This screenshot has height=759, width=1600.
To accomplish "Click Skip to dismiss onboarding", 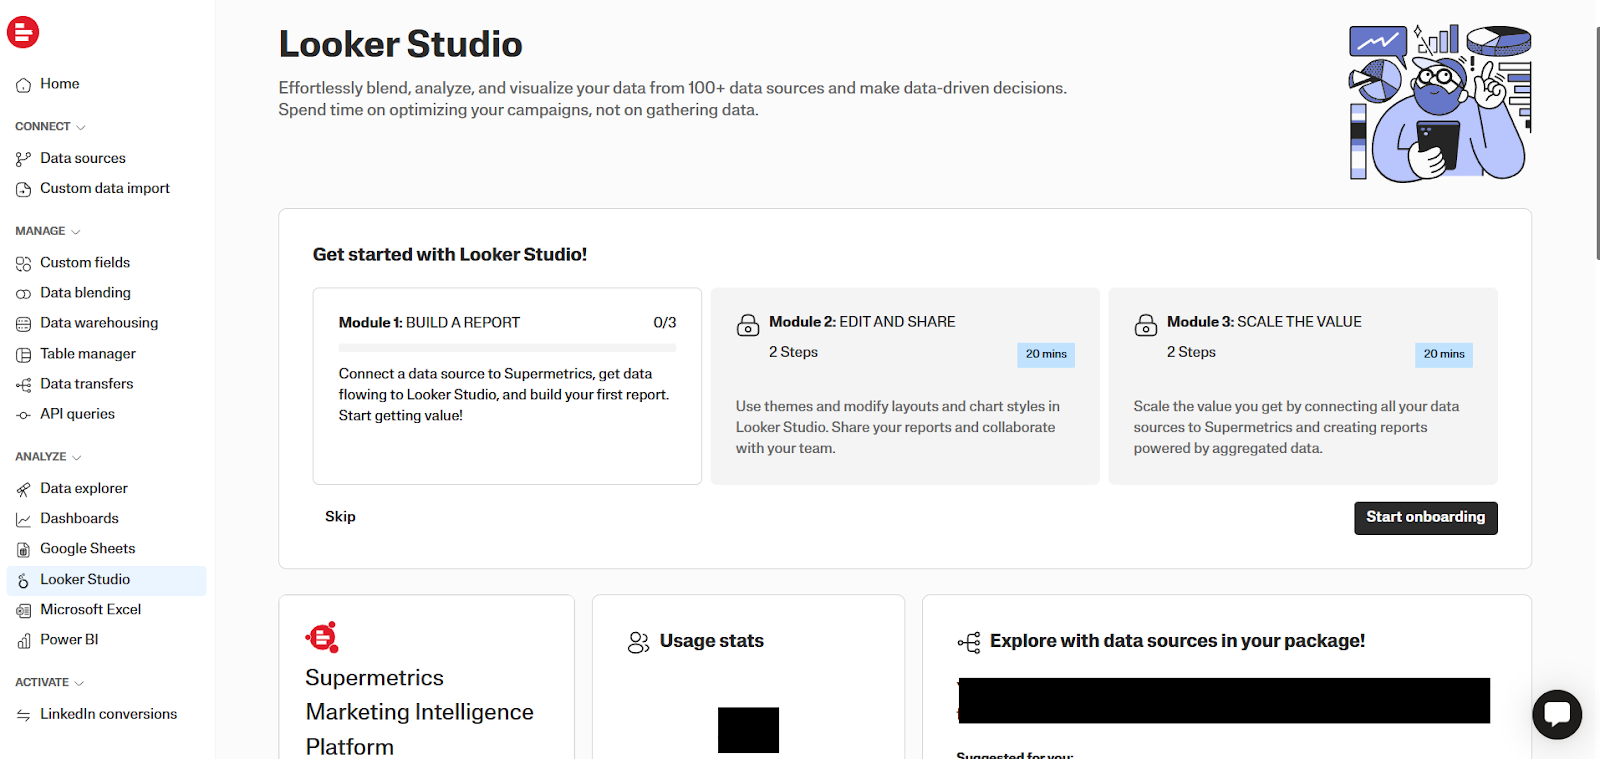I will (340, 517).
